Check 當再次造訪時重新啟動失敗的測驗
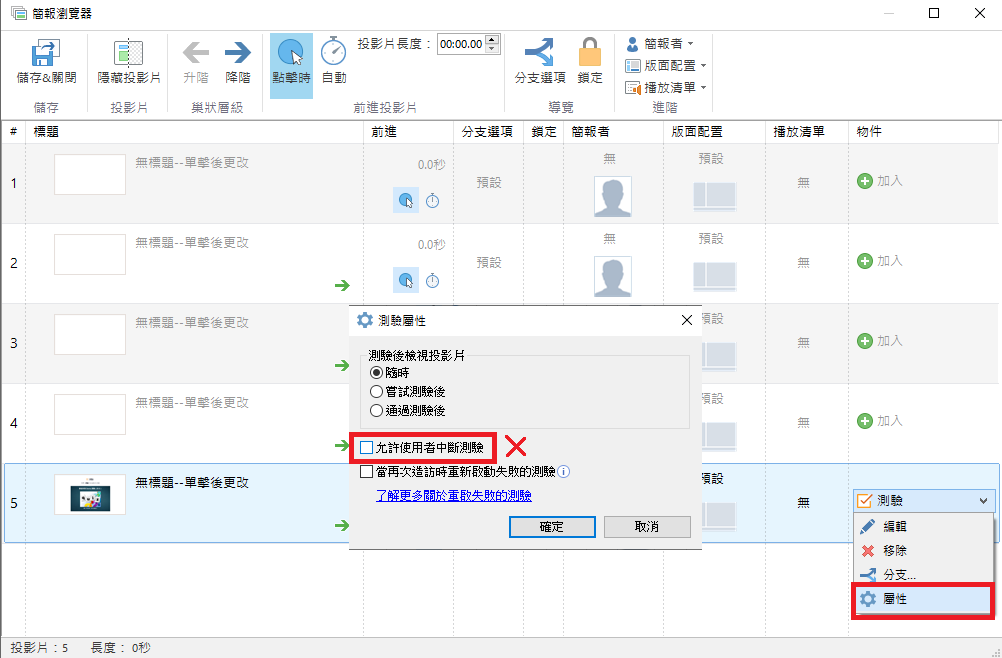The width and height of the screenshot is (1002, 658). pyautogui.click(x=366, y=472)
